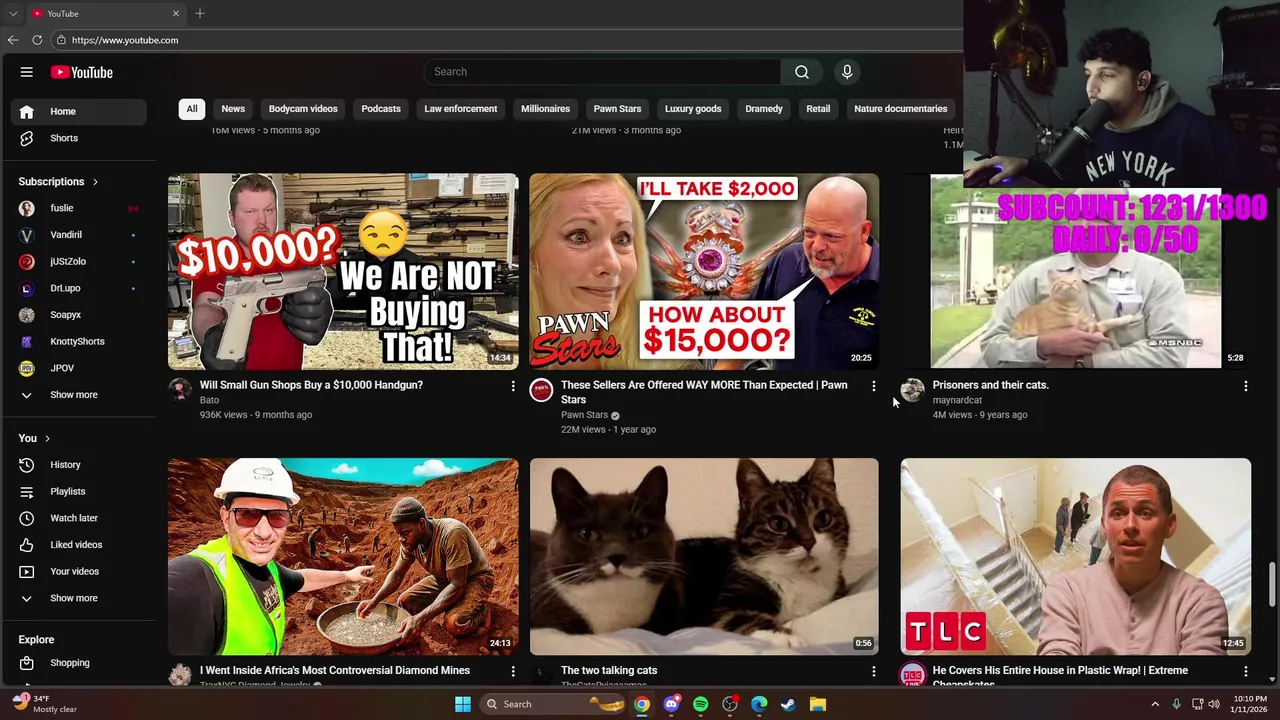This screenshot has width=1280, height=720.
Task: Click the YouTube search input field
Action: [603, 72]
